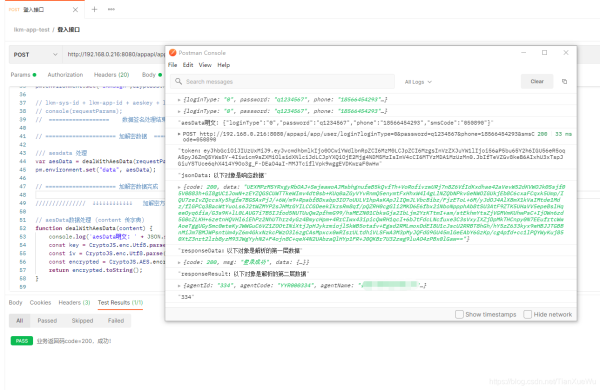This screenshot has height=390, width=600.
Task: Open the View menu in console
Action: (205, 65)
